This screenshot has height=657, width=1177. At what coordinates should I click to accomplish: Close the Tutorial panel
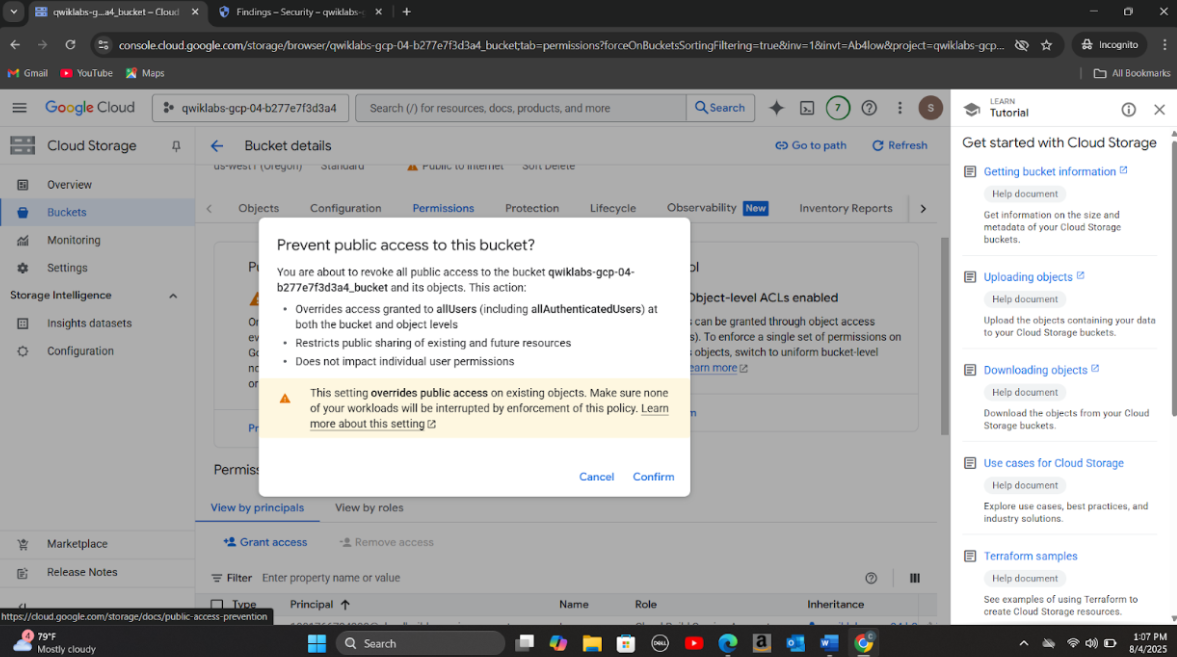coord(1159,110)
